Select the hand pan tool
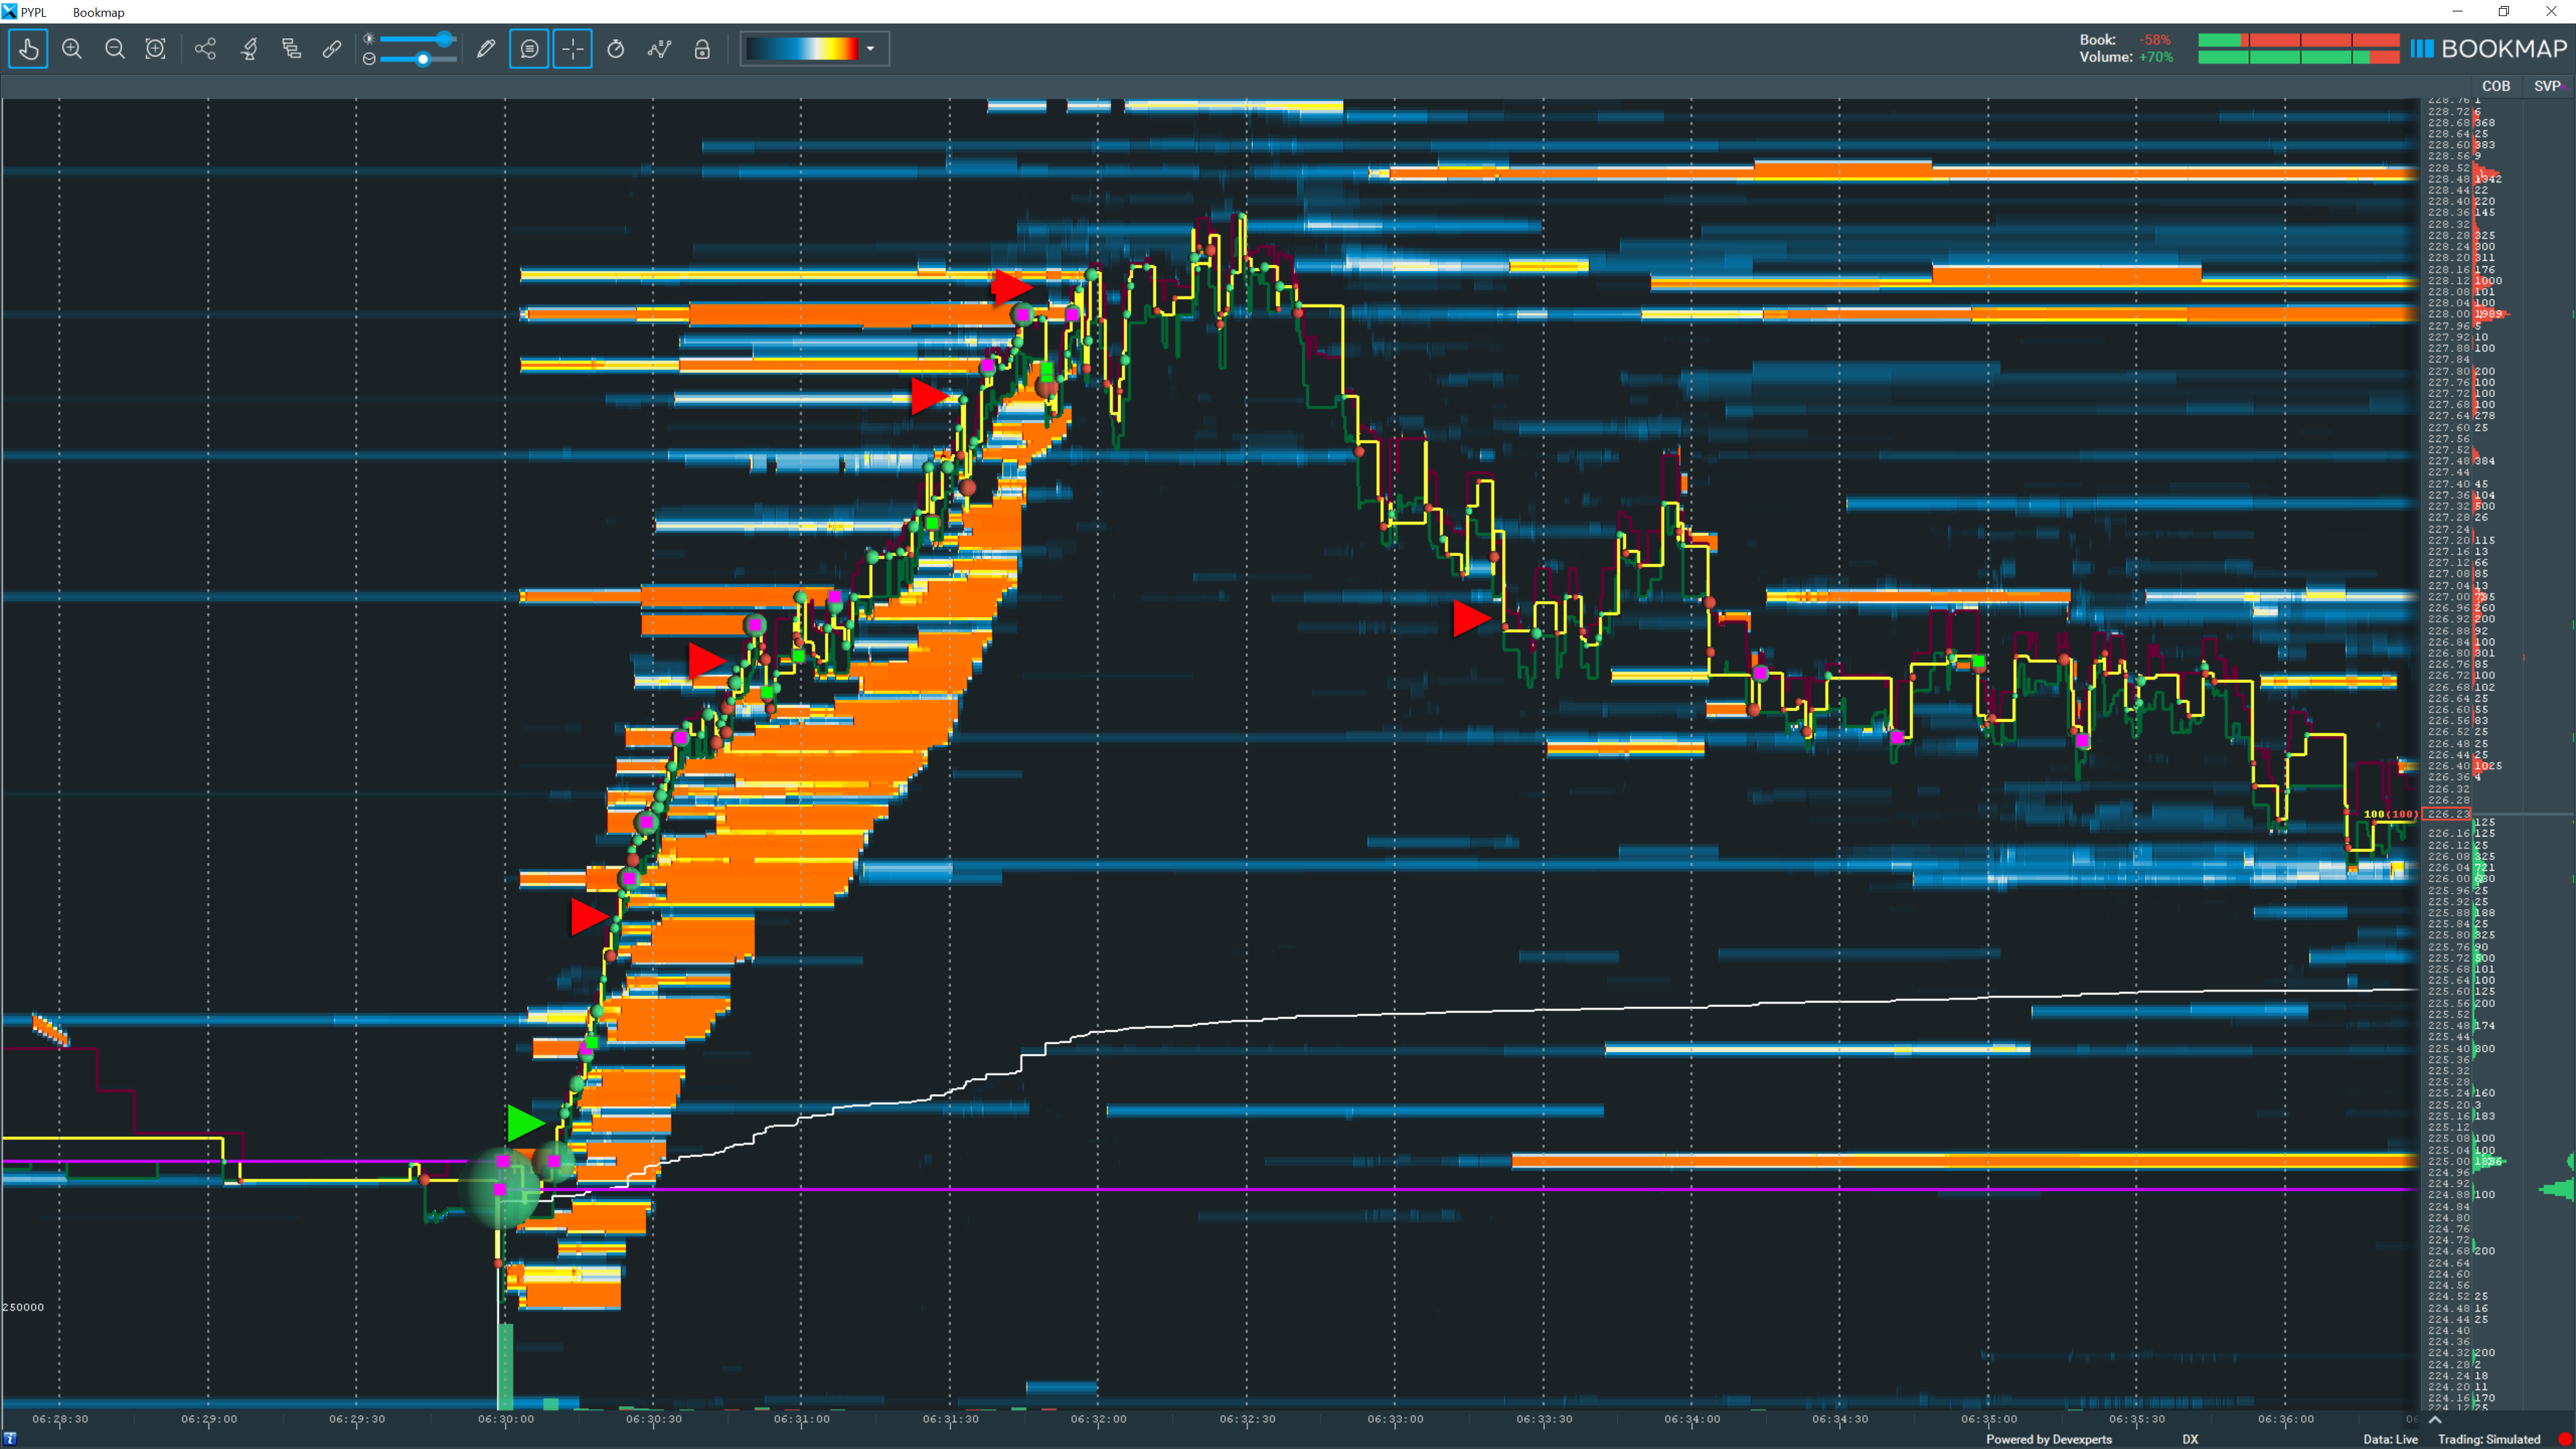2576x1449 pixels. pos(28,49)
